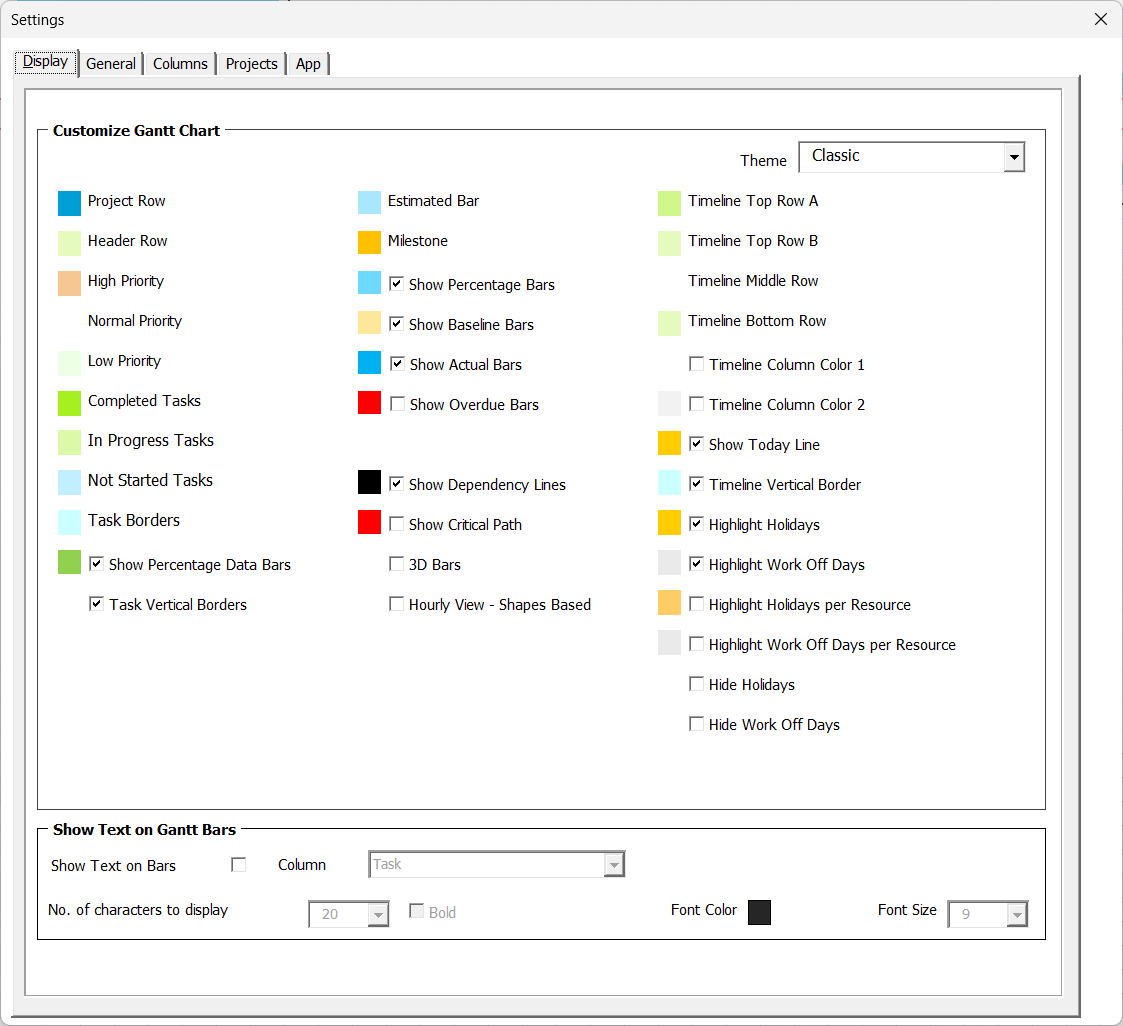The image size is (1123, 1026).
Task: Open the Columns tab
Action: coord(180,64)
